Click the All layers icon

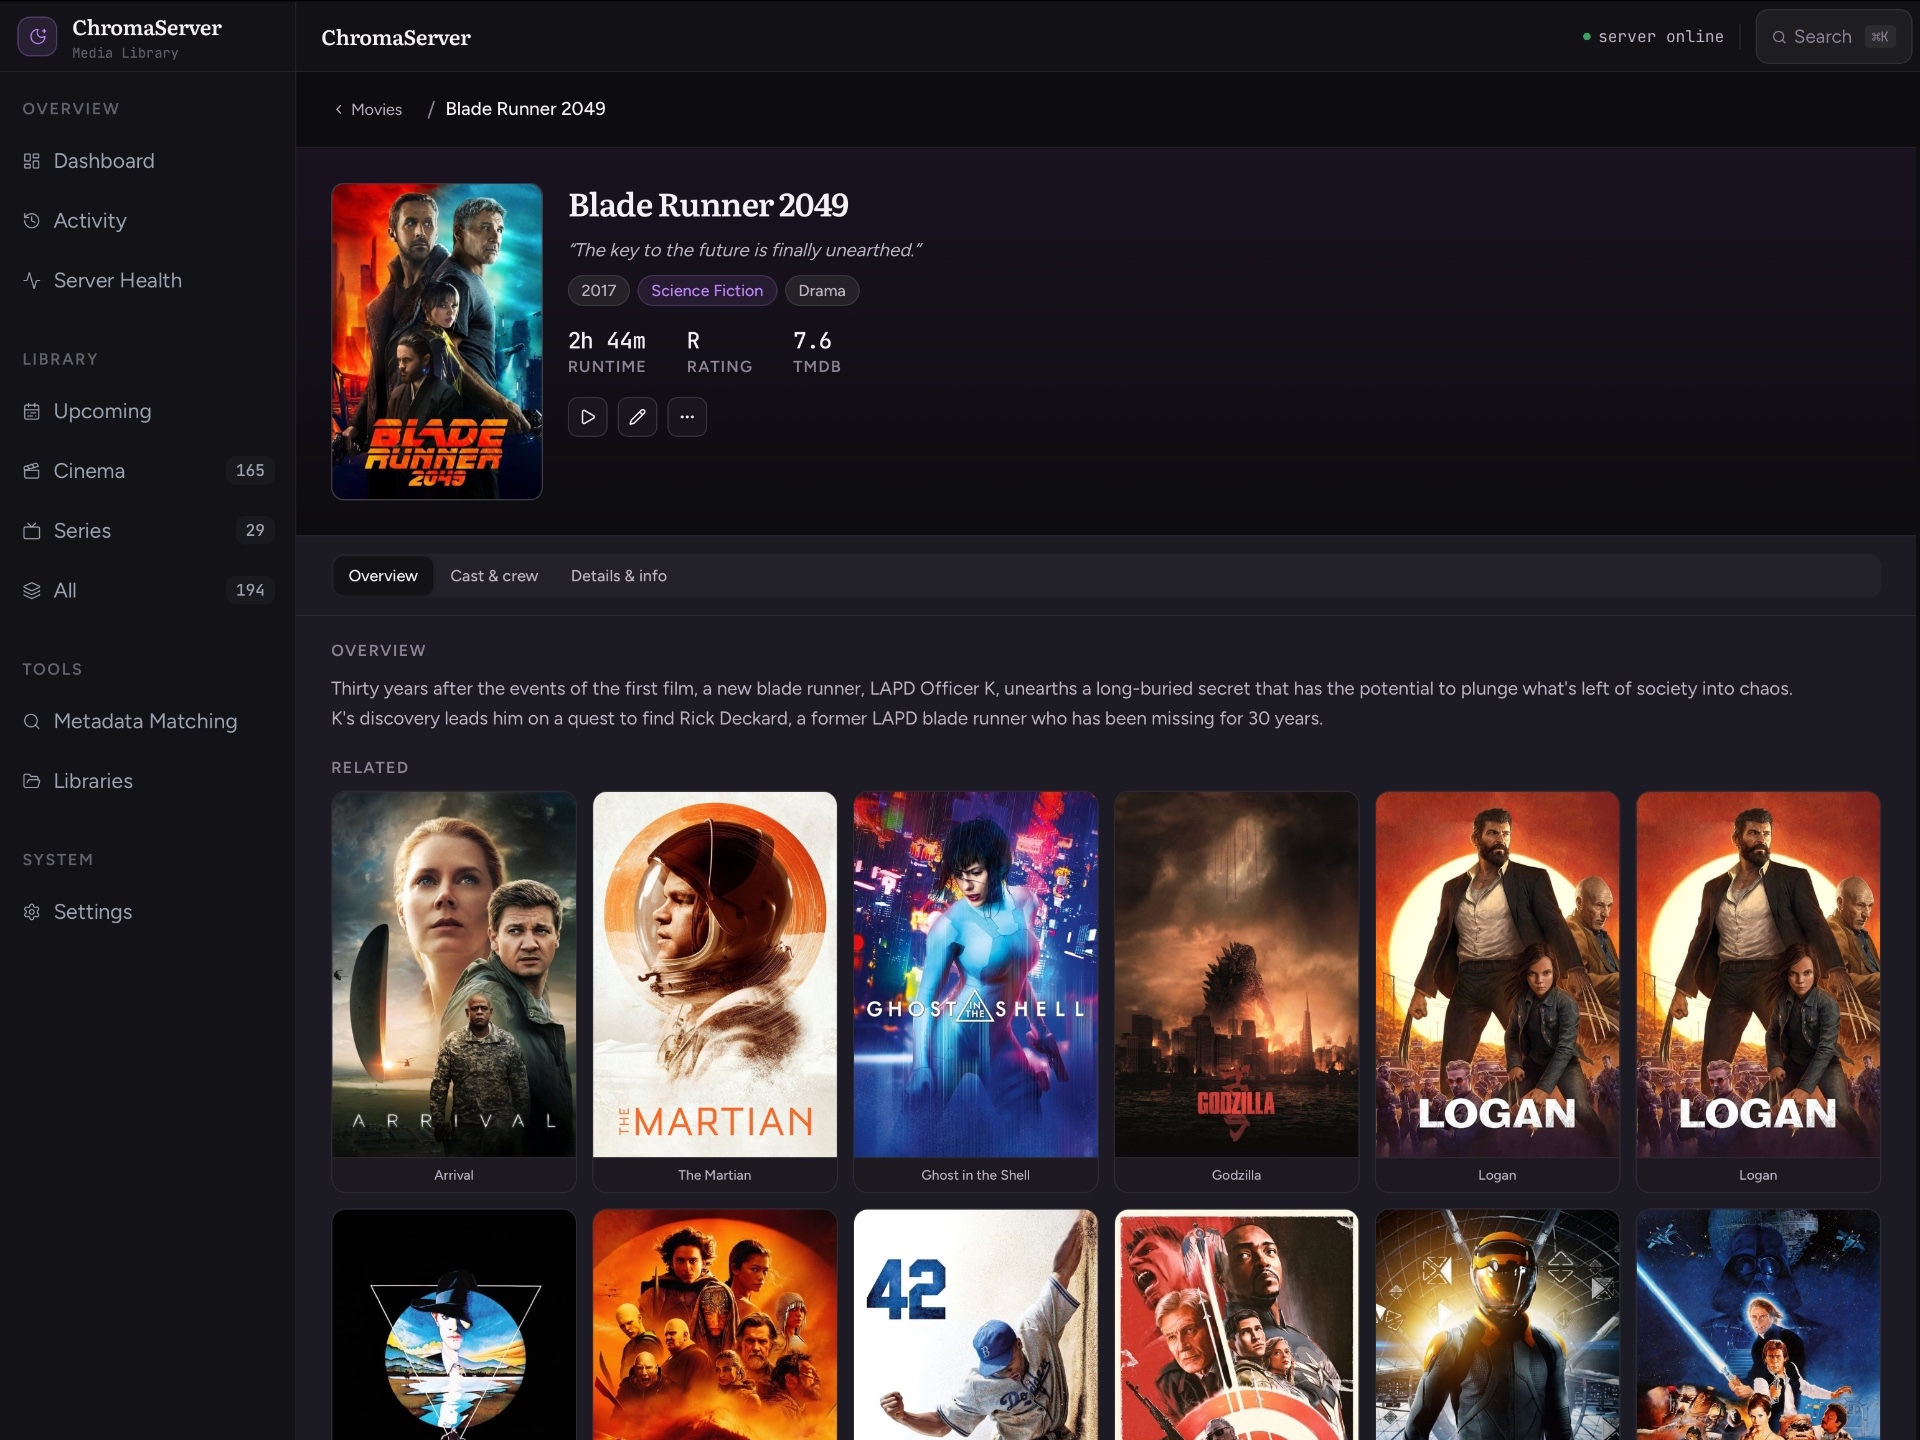coord(32,591)
